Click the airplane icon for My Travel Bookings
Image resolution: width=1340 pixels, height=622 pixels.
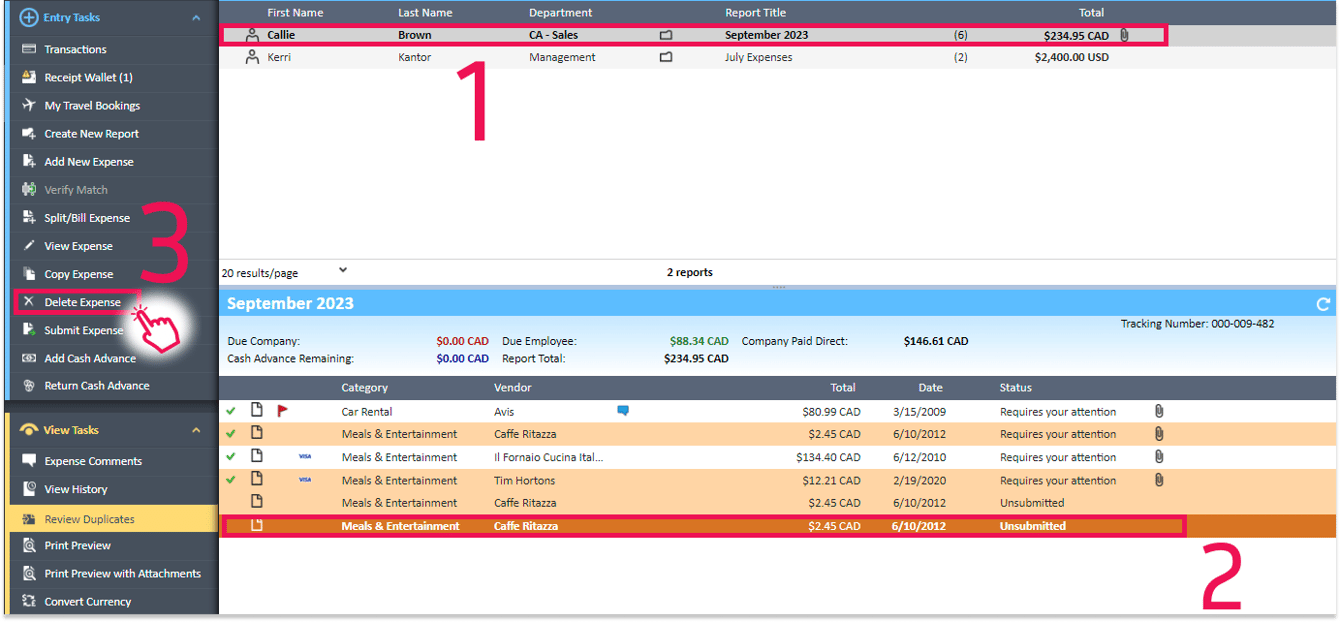tap(29, 105)
